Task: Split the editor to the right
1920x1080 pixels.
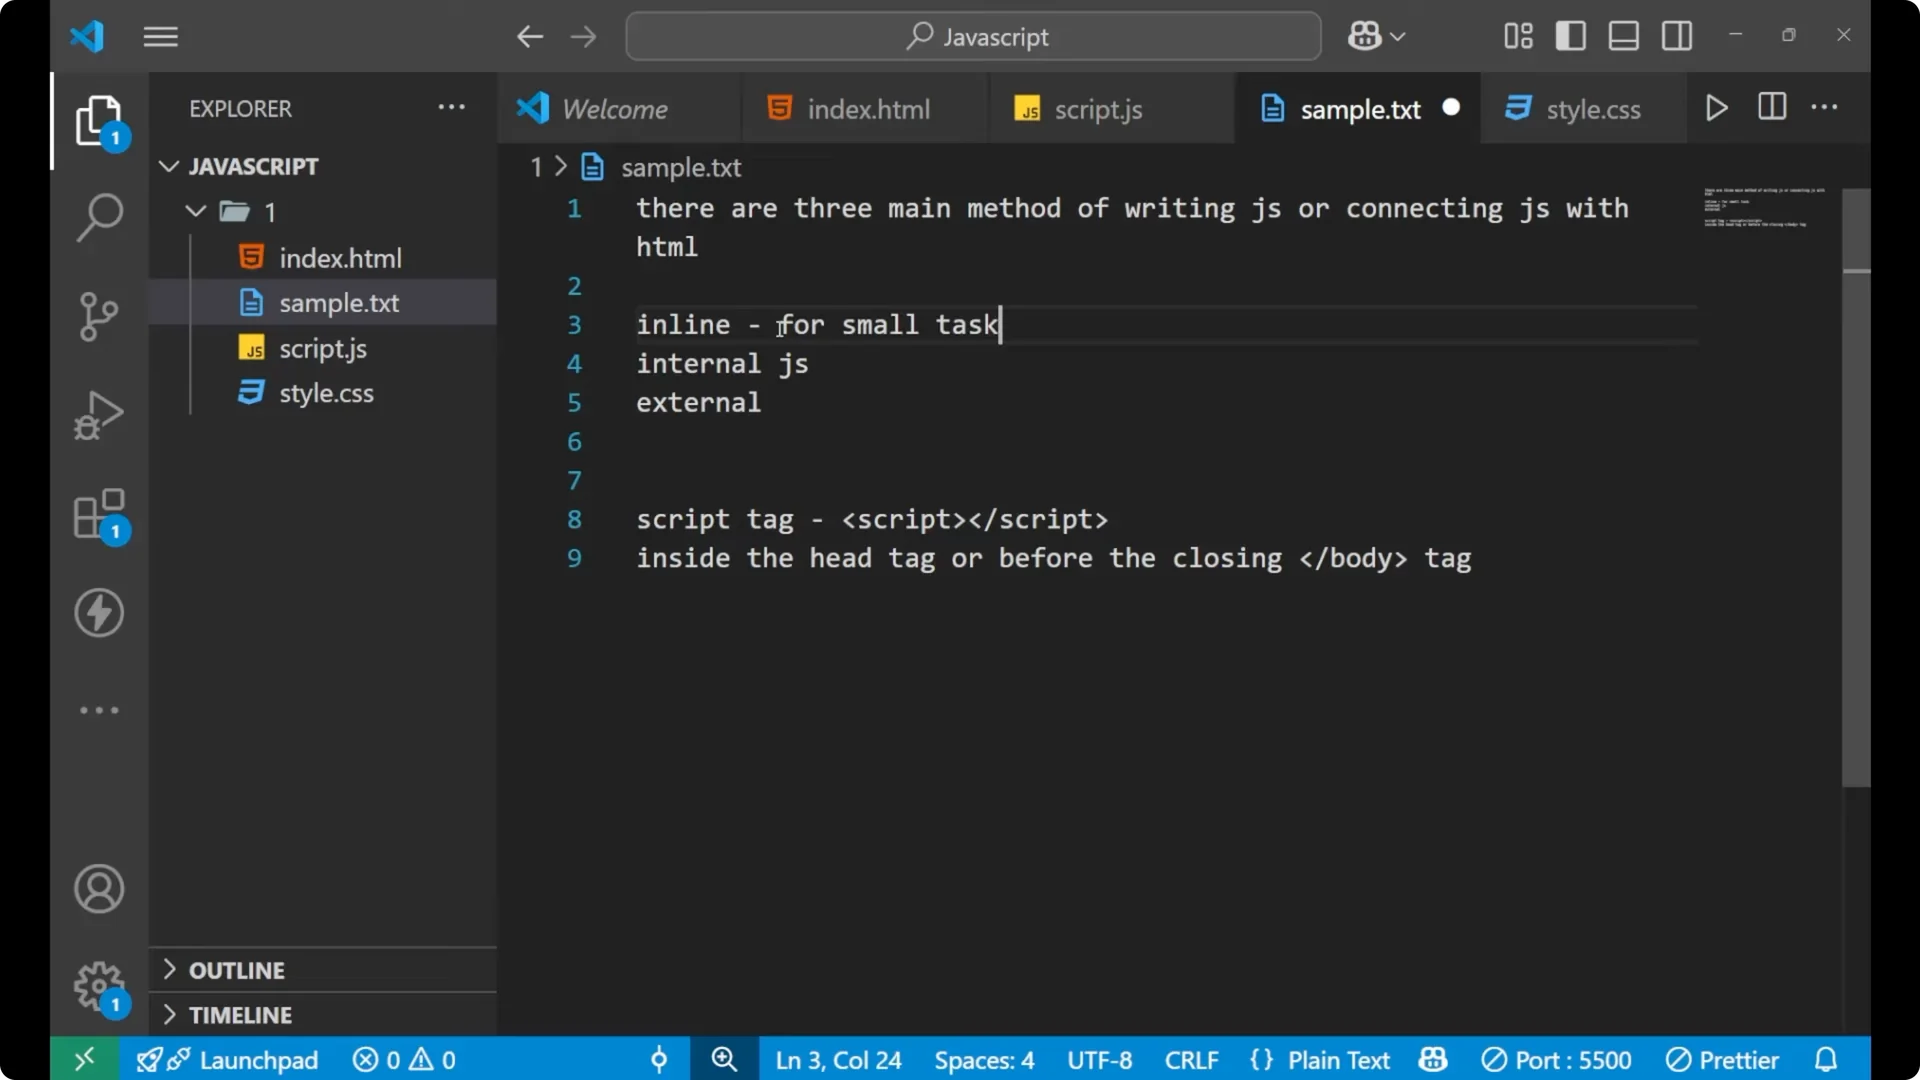Action: pos(1771,107)
